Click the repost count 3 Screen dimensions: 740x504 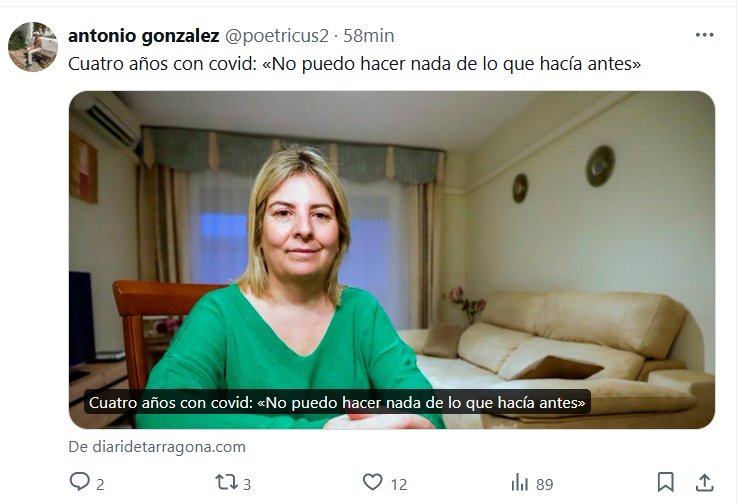(247, 485)
